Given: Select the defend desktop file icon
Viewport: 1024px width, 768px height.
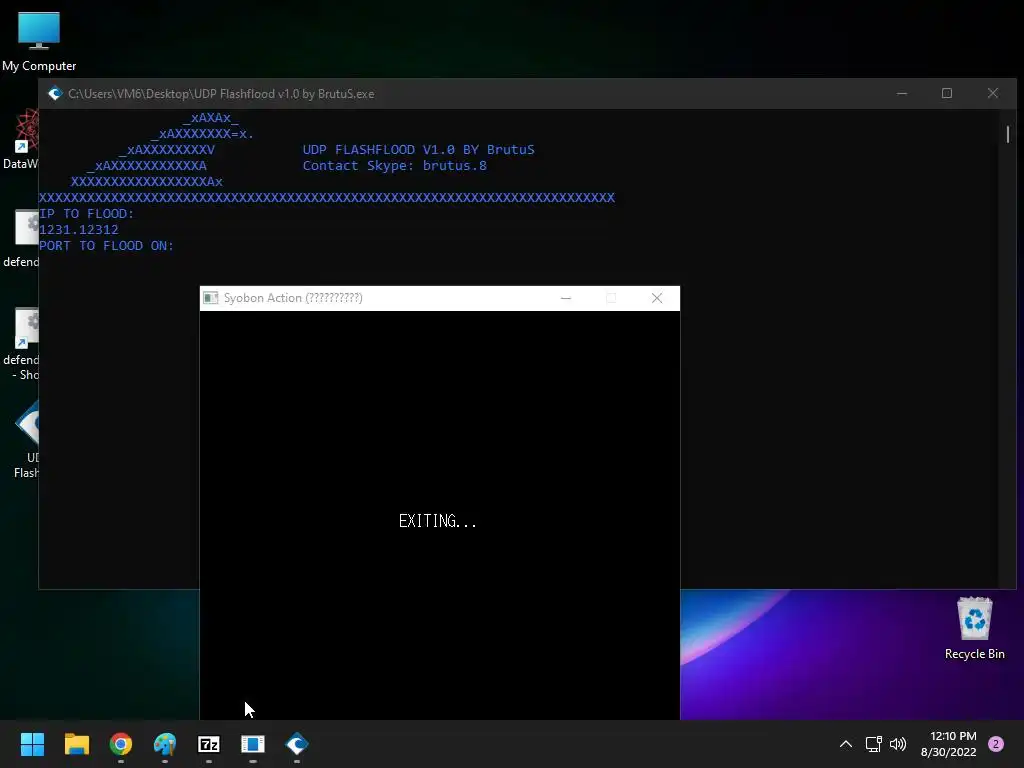Looking at the screenshot, I should (x=20, y=238).
